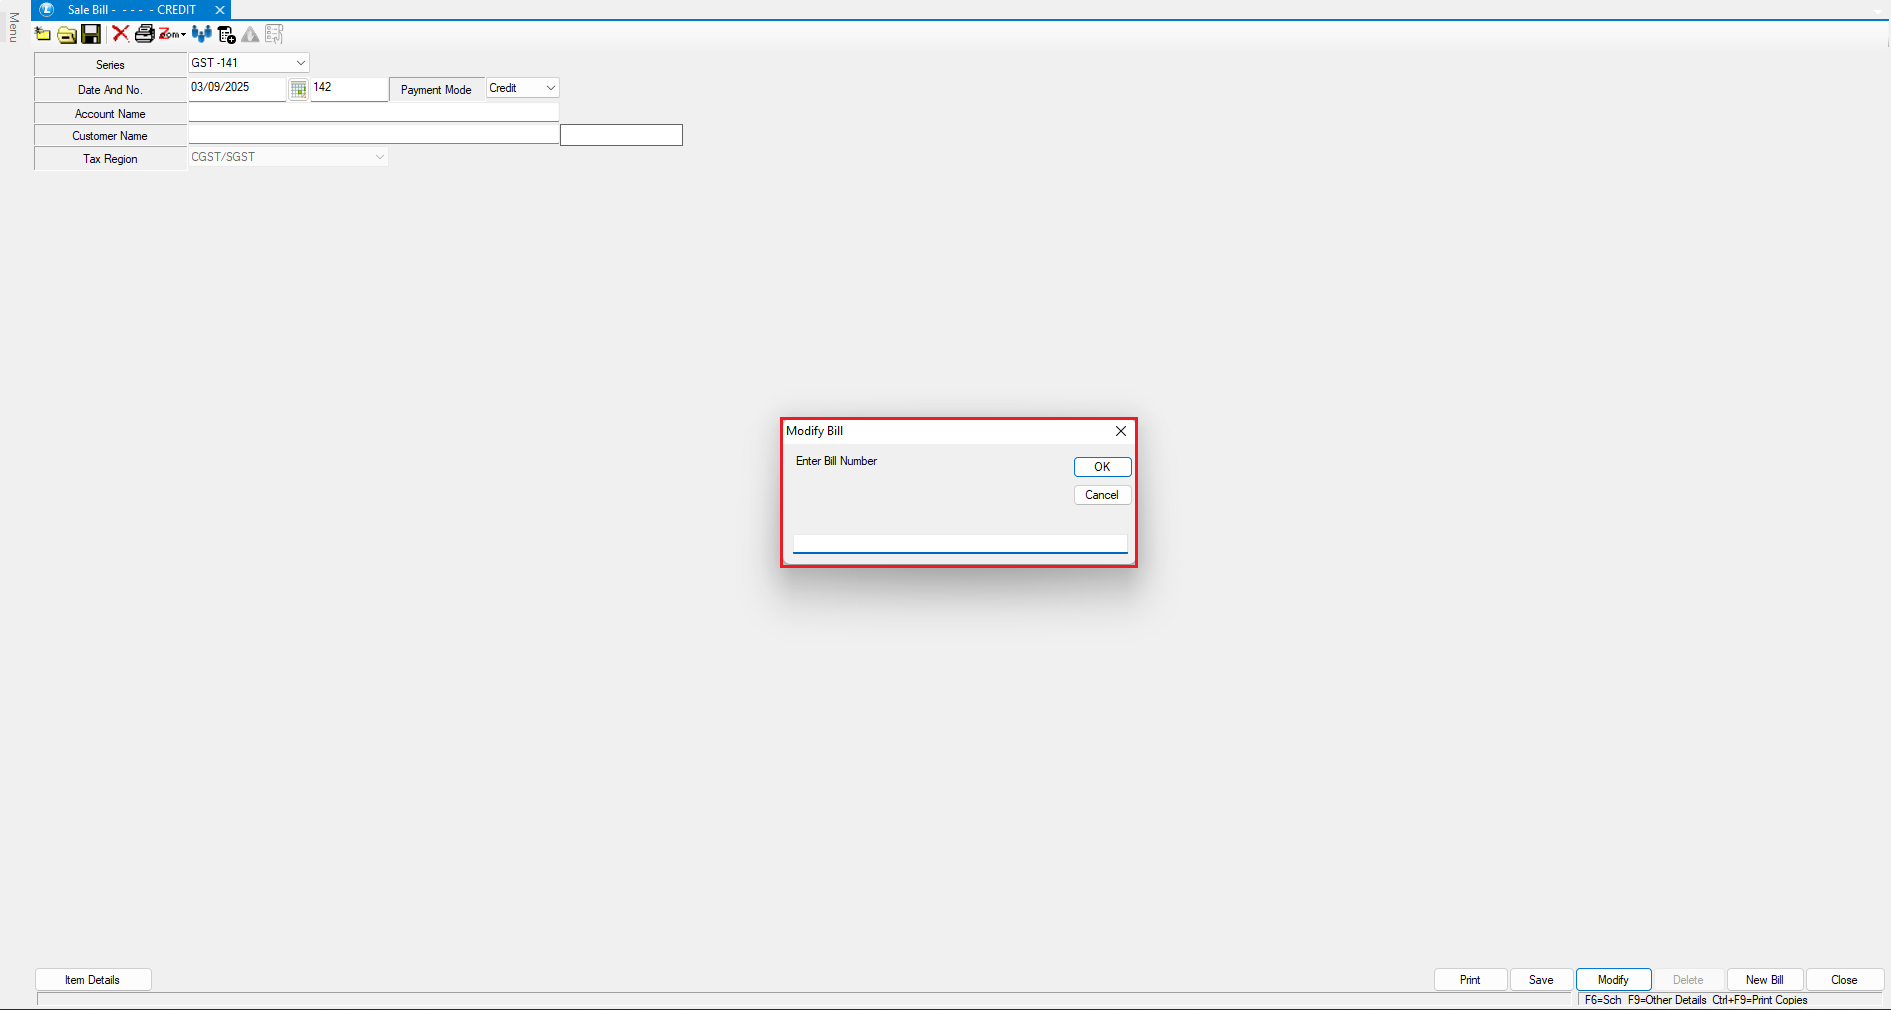Select the Sale Bill CREDIT tab
This screenshot has height=1010, width=1891.
[x=131, y=10]
